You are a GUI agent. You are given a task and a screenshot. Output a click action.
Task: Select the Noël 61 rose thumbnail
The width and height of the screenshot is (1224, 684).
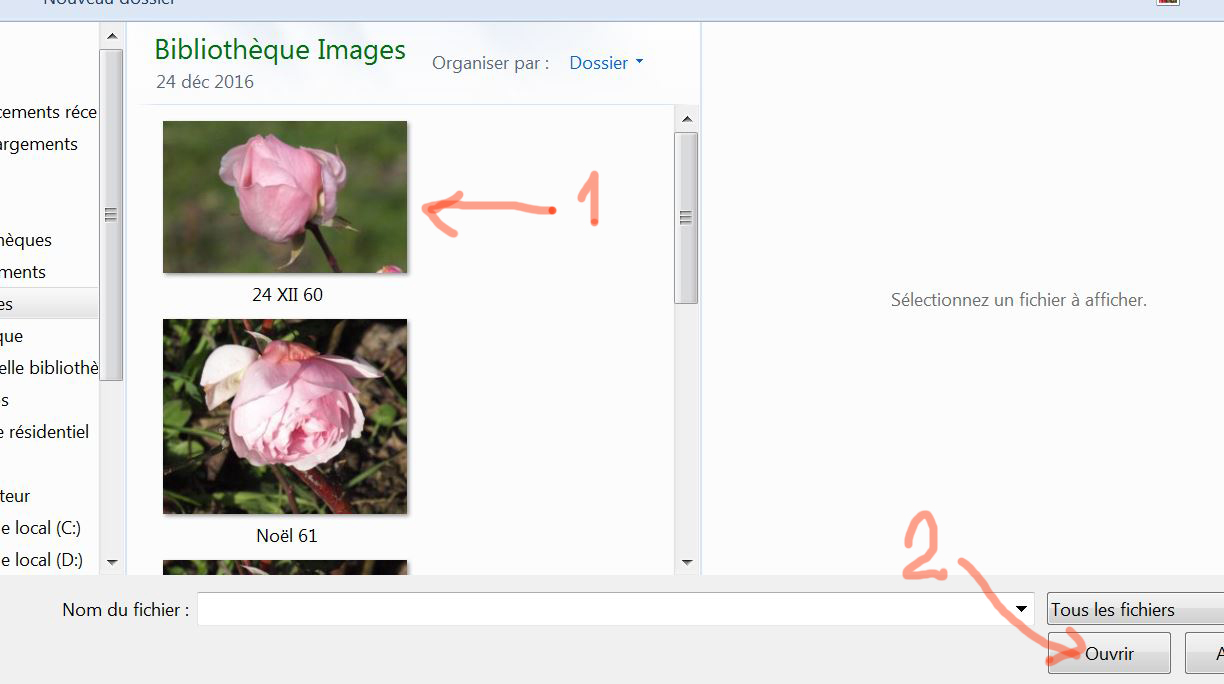click(285, 416)
